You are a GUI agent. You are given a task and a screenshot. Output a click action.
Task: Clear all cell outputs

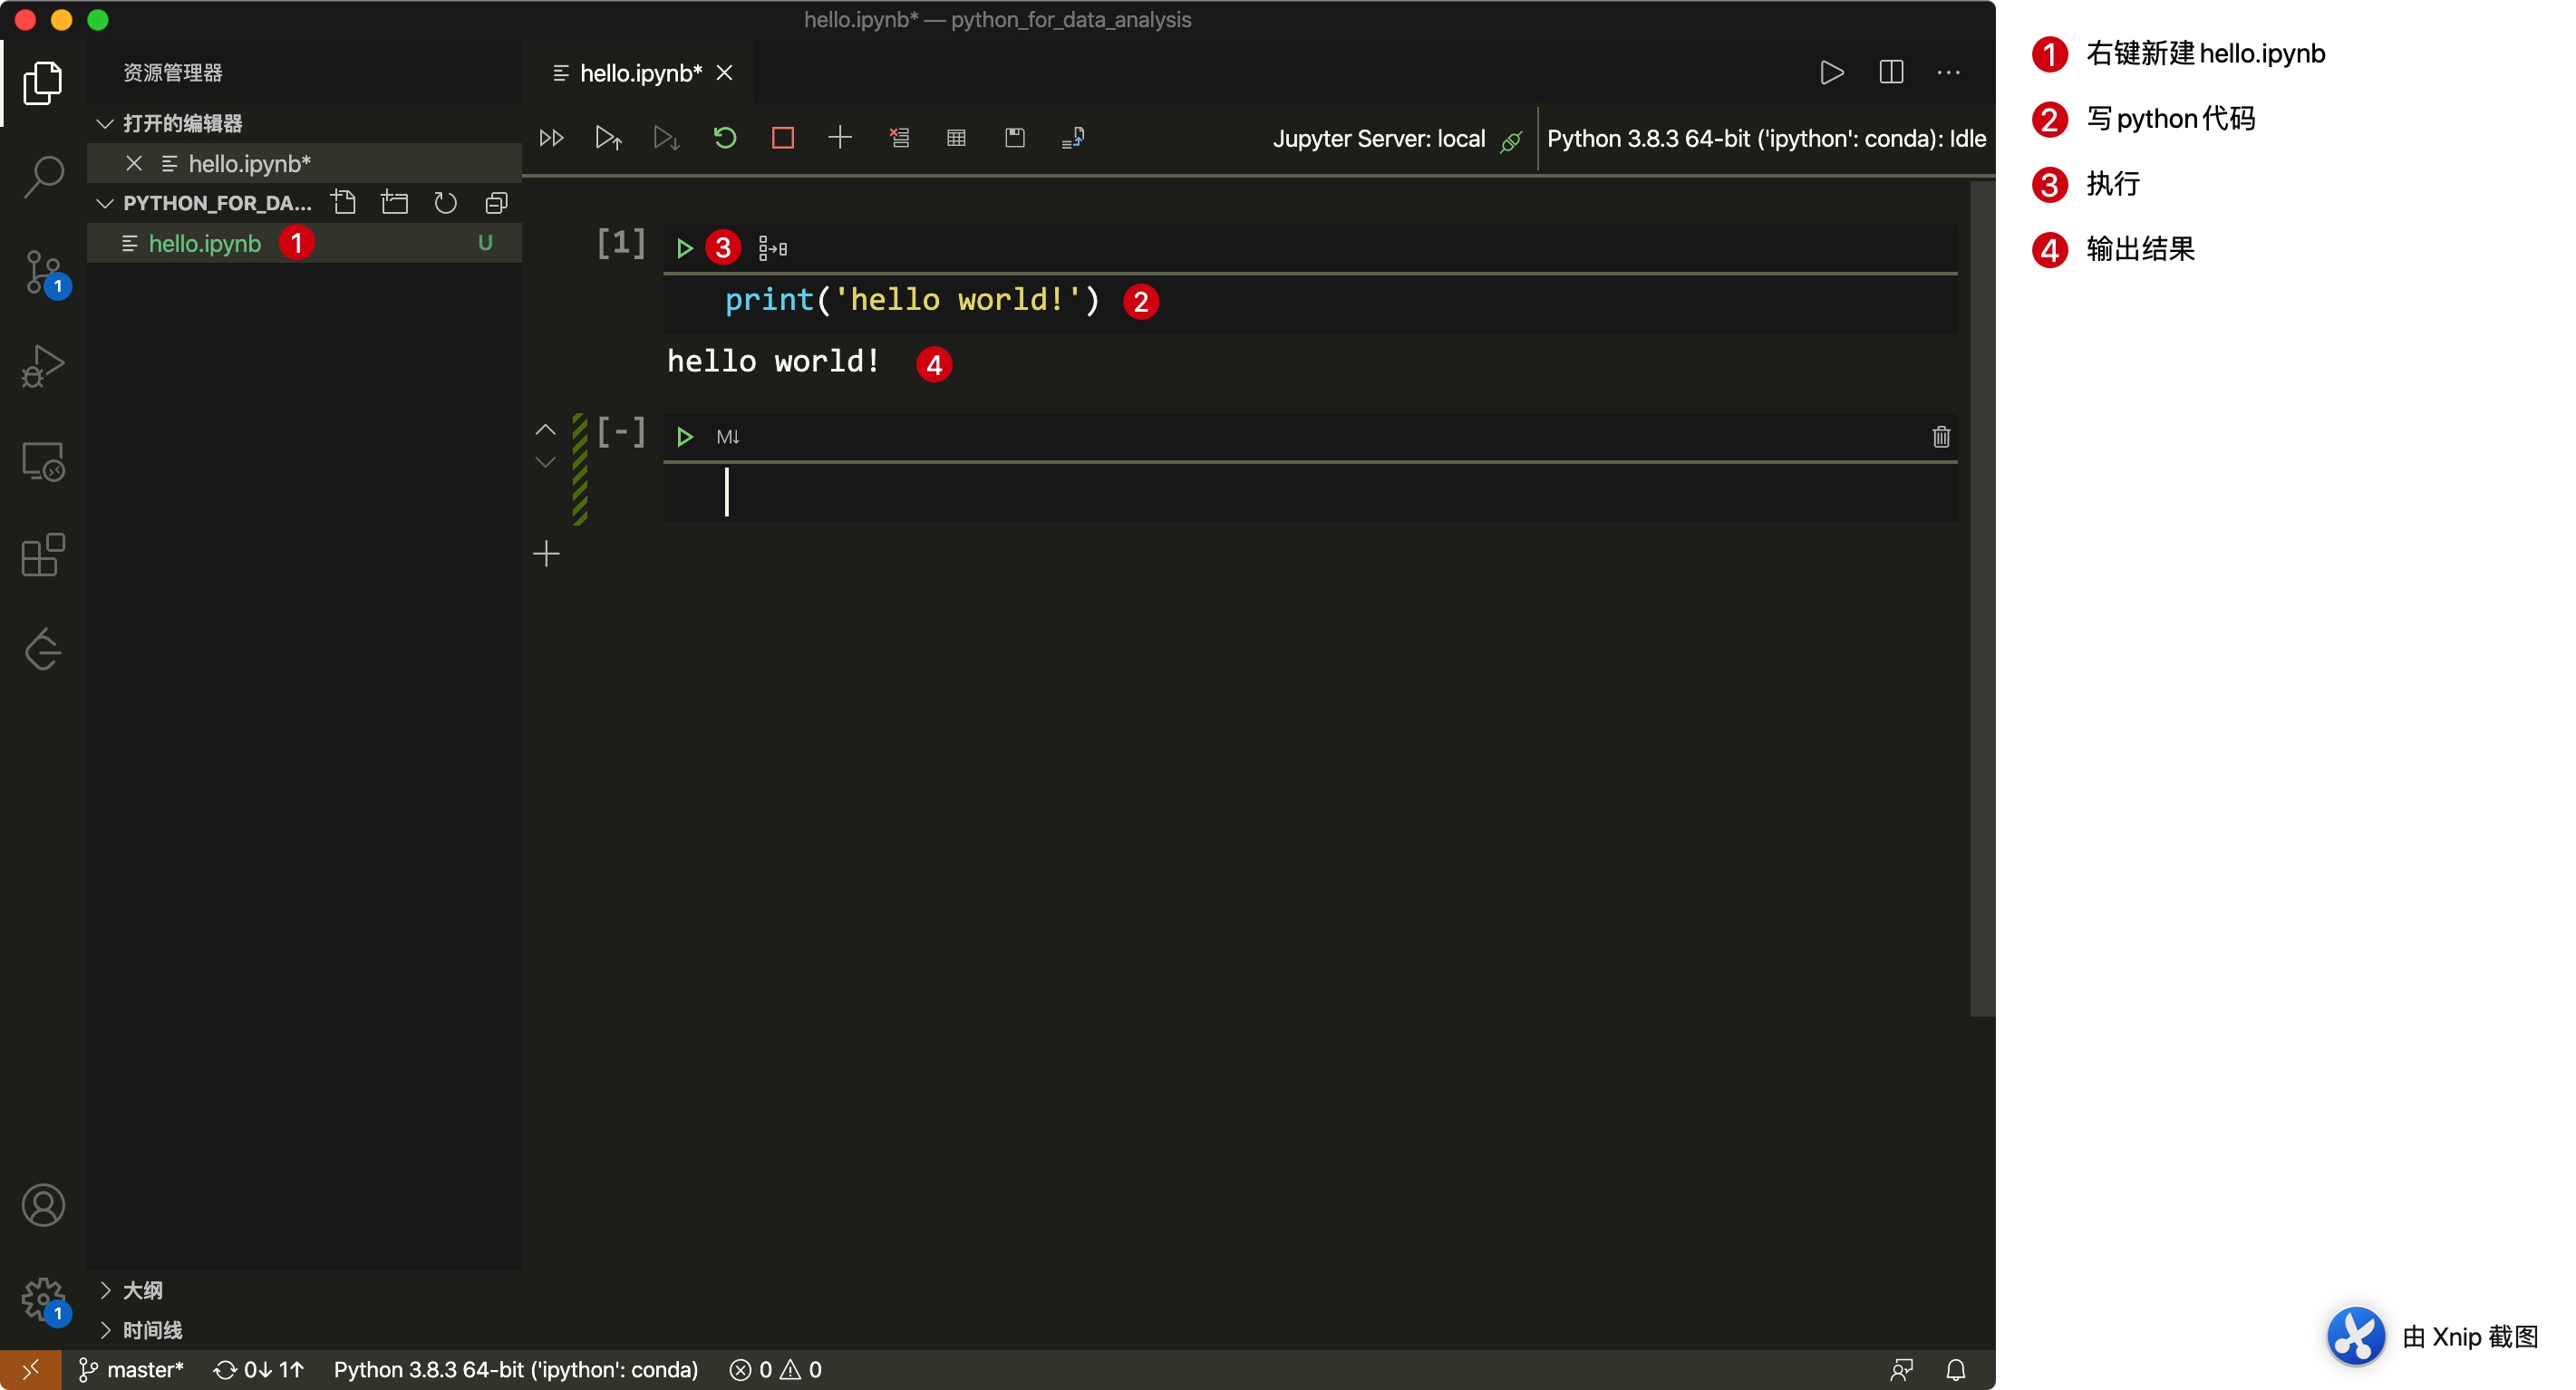coord(899,138)
